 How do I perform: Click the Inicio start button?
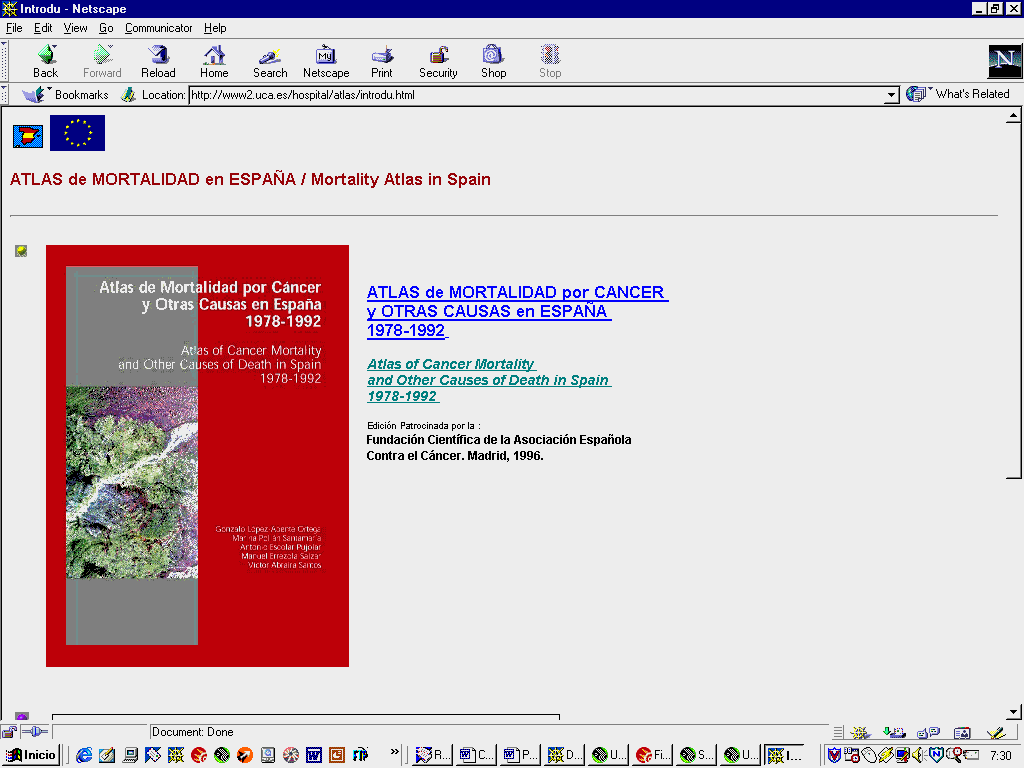pyautogui.click(x=33, y=755)
